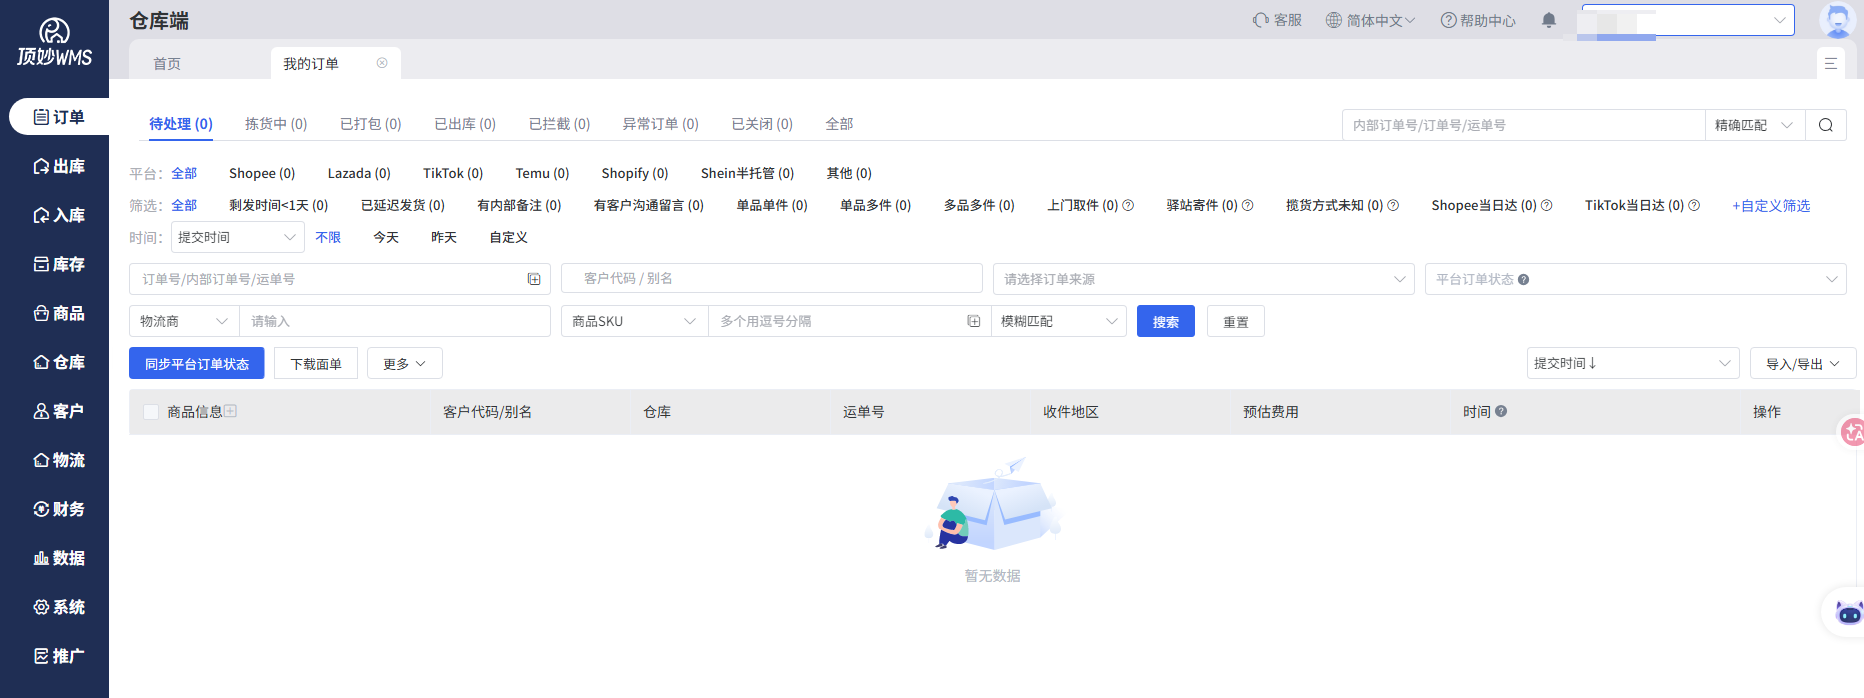
Task: Show help tooltip for 平台订单状态
Action: tap(1523, 279)
